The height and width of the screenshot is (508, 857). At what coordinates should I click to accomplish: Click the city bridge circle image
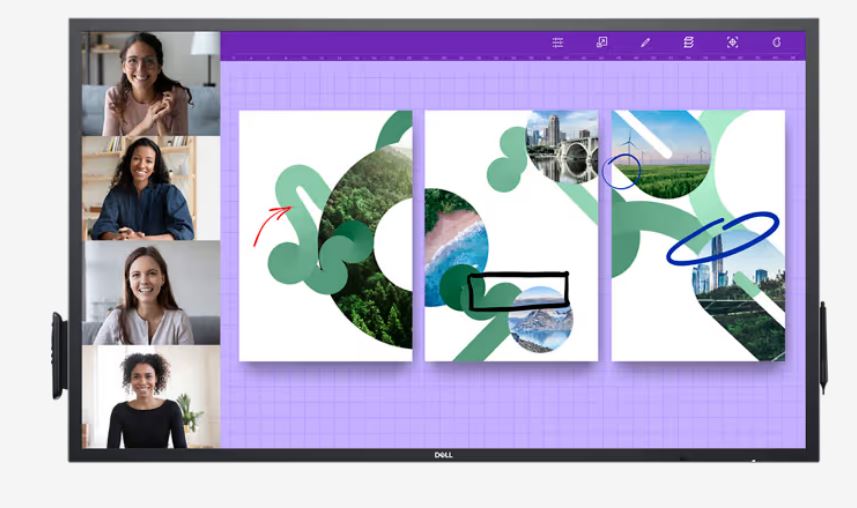point(561,145)
